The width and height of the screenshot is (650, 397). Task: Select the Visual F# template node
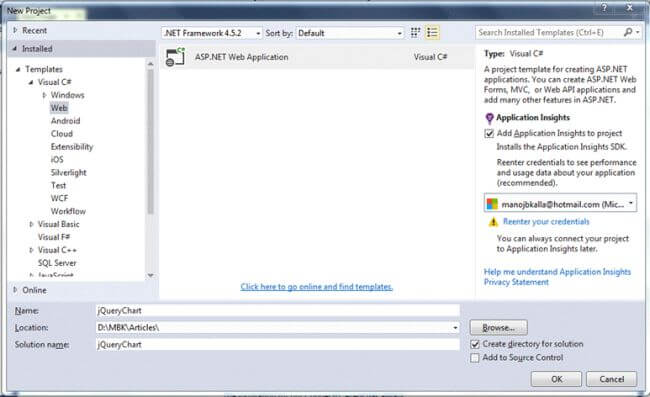(54, 237)
